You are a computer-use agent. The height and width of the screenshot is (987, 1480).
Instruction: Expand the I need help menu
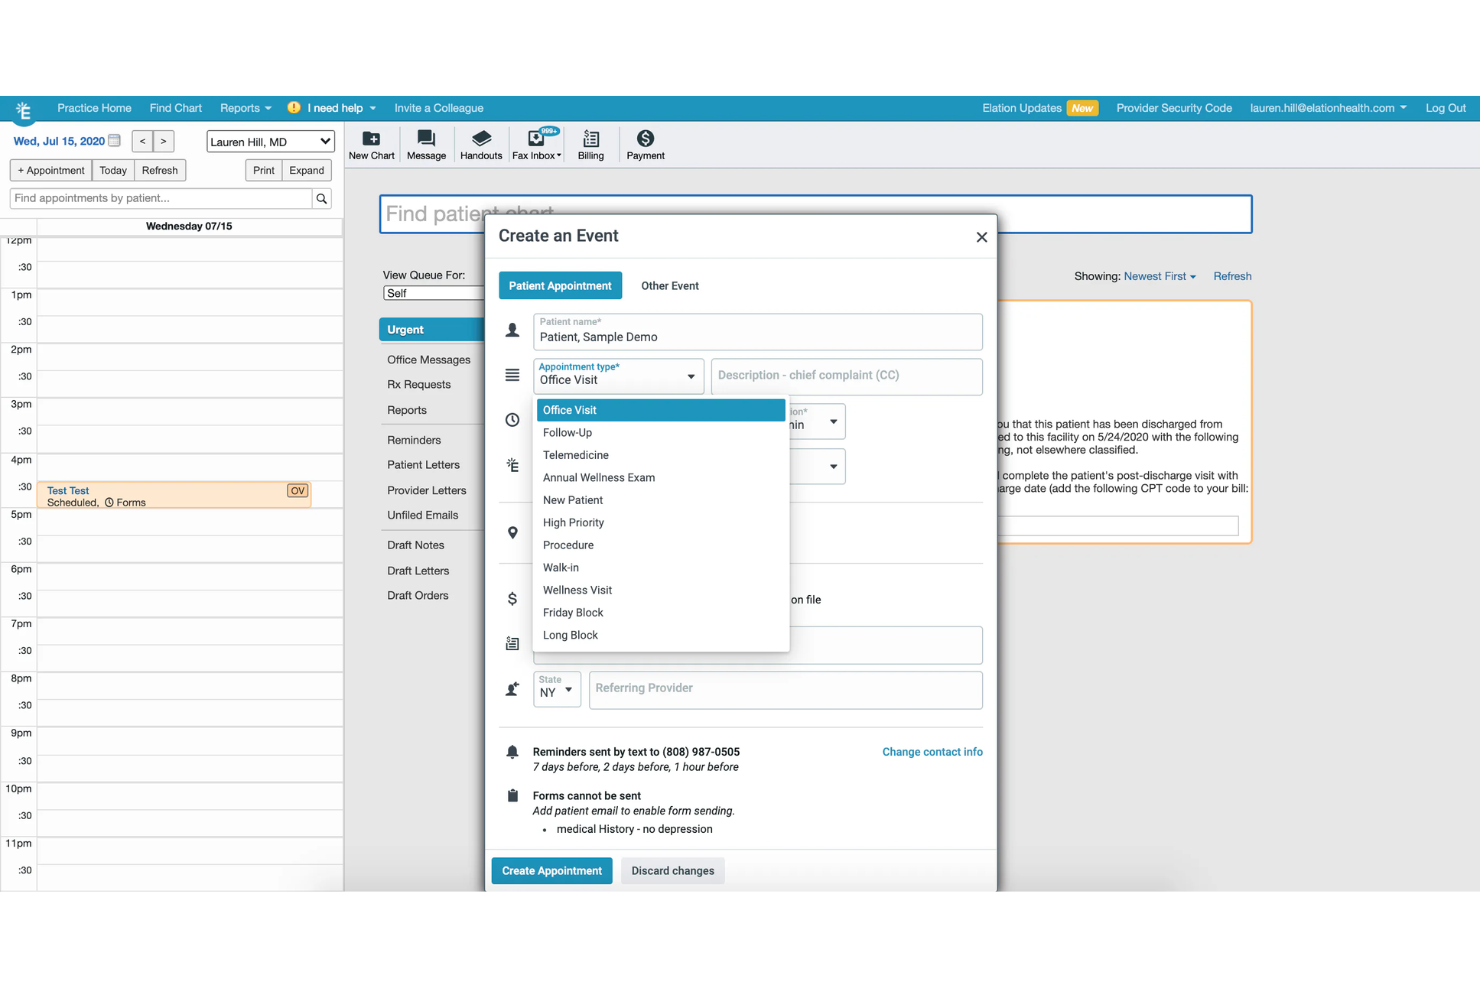[341, 108]
